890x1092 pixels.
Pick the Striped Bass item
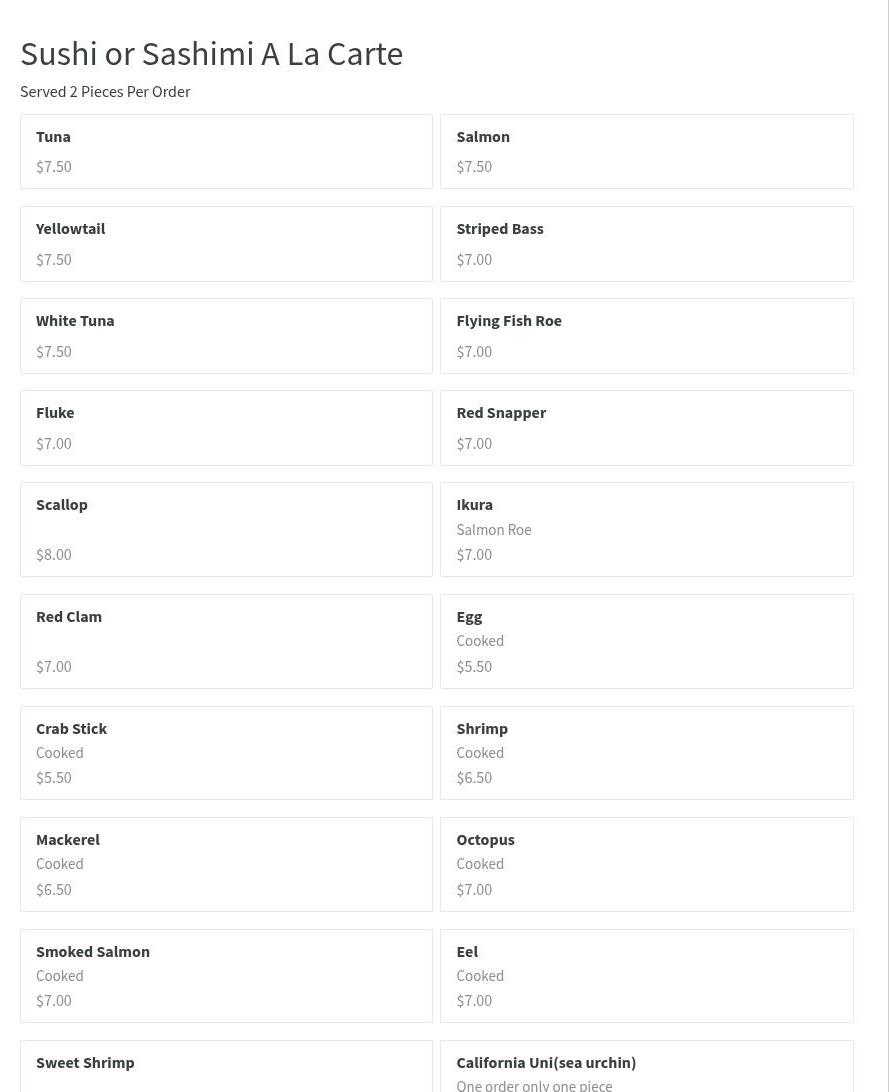click(647, 244)
